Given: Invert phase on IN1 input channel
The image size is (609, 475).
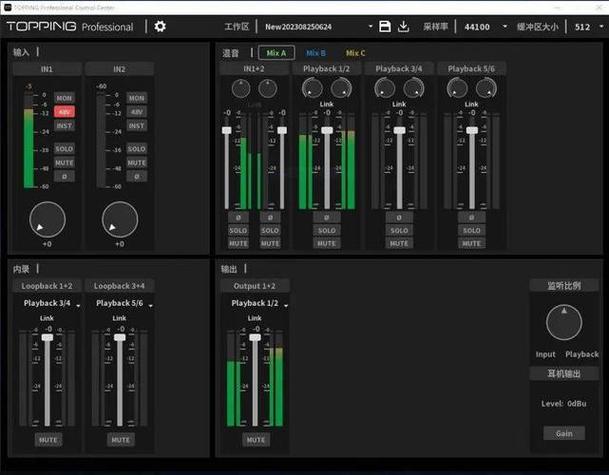Looking at the screenshot, I should (64, 176).
